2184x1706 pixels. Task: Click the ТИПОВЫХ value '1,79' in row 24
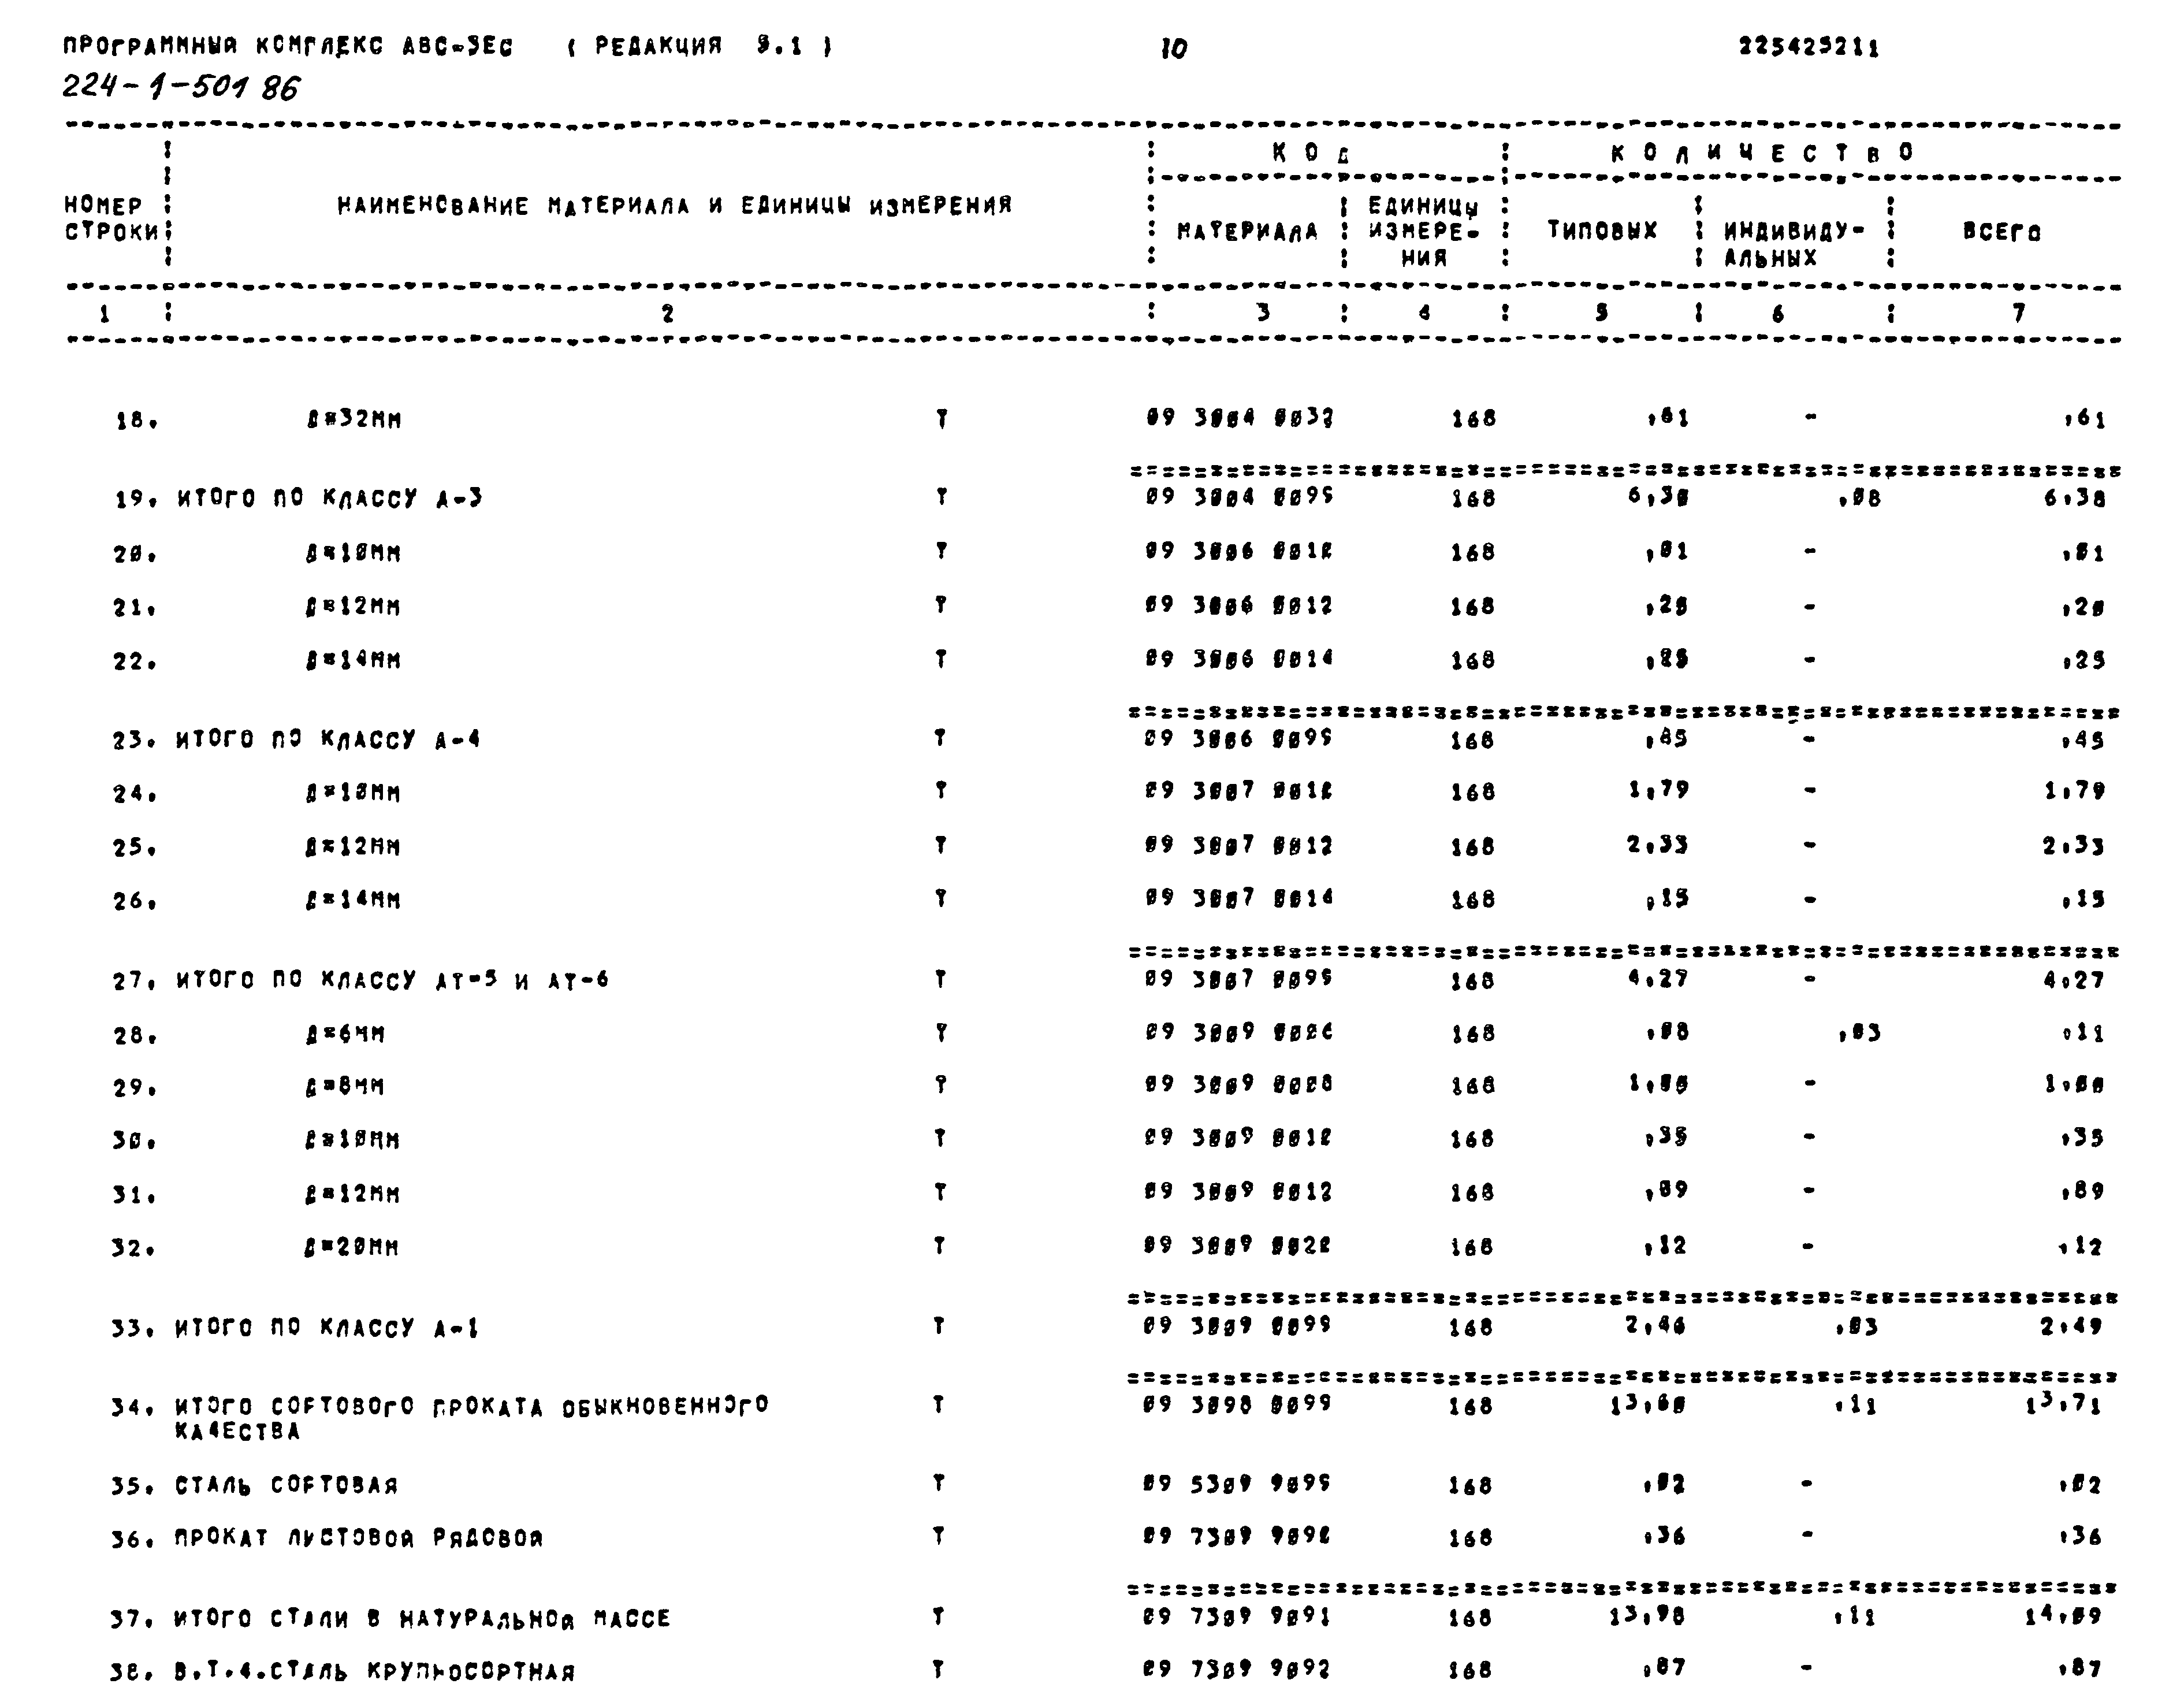tap(1659, 790)
